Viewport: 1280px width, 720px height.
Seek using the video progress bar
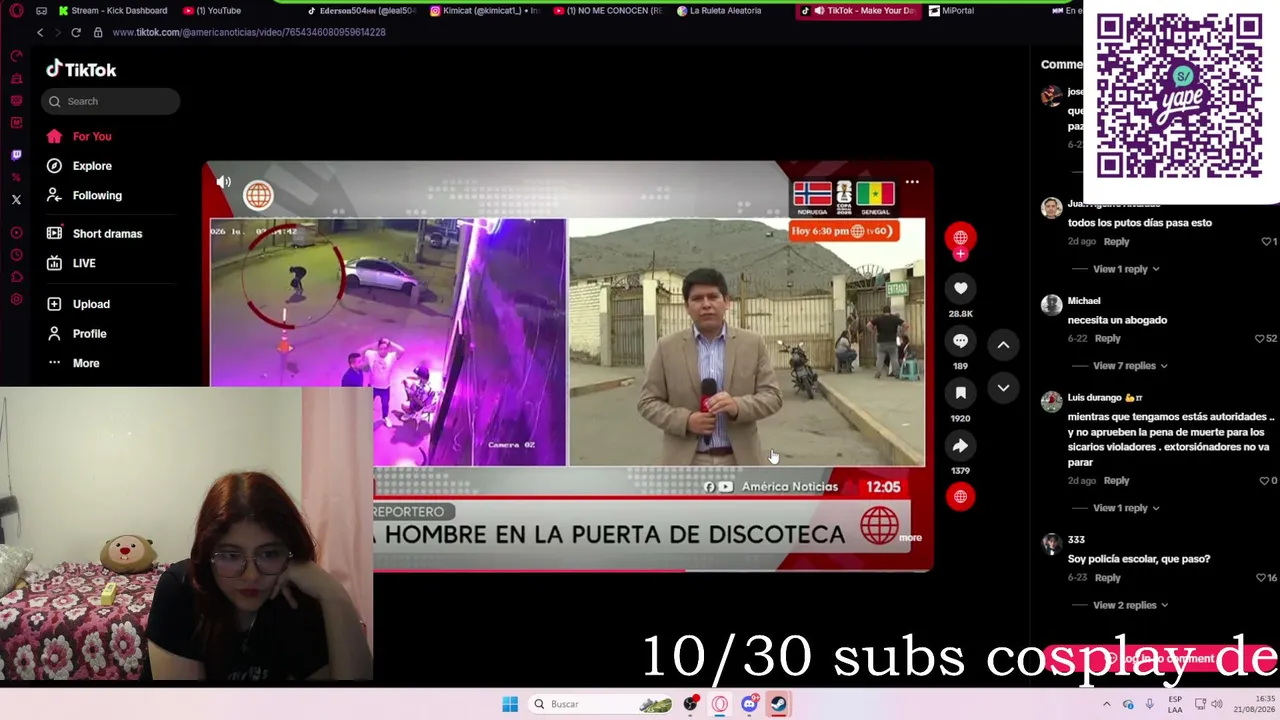(x=569, y=570)
